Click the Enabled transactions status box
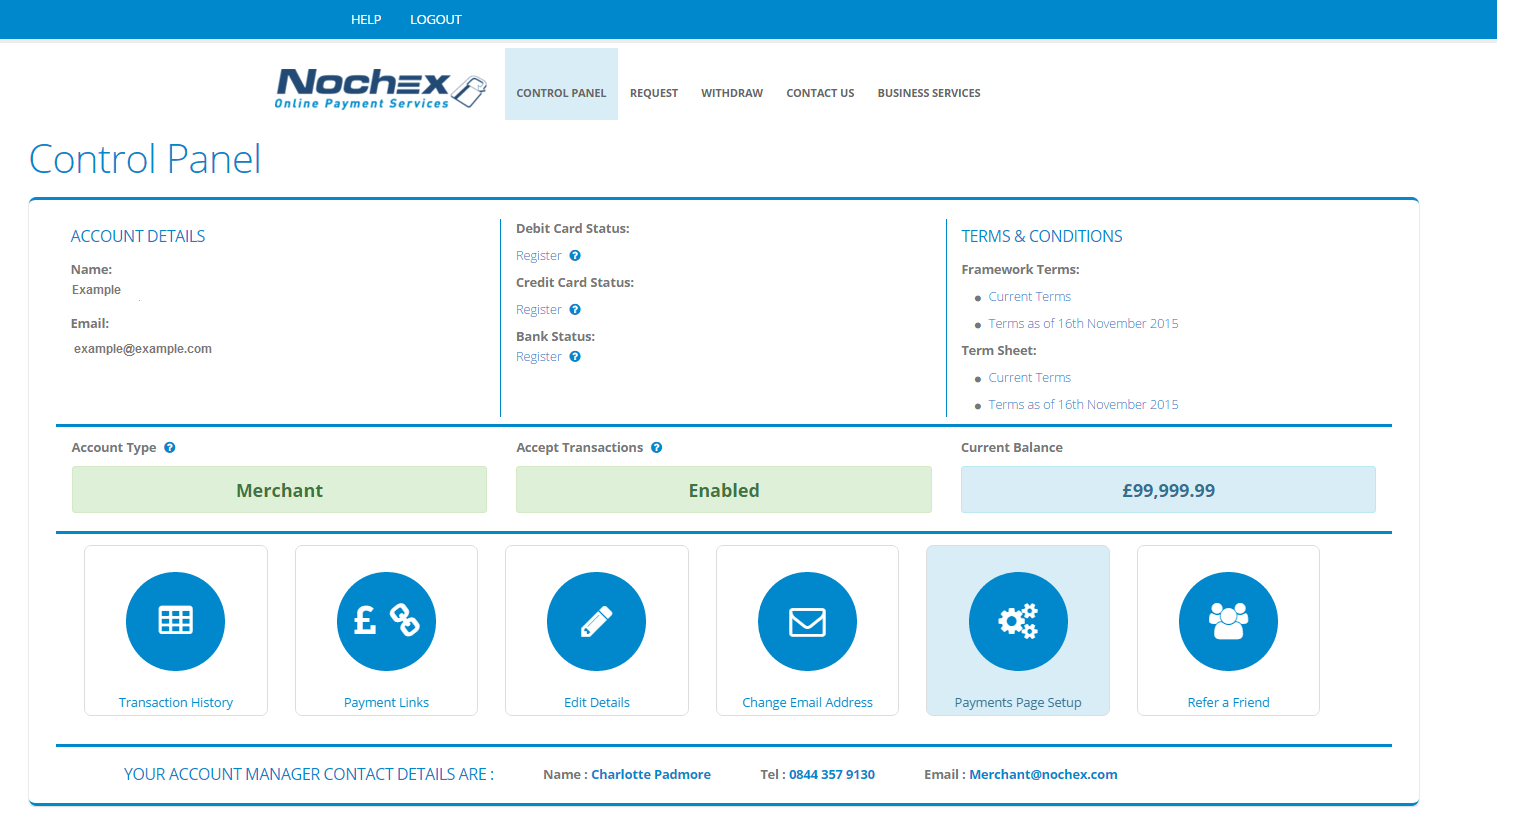 coord(724,490)
